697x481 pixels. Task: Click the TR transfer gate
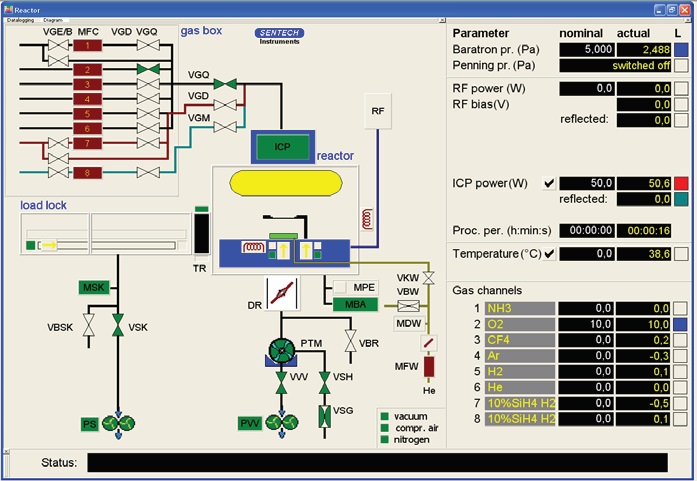point(201,232)
